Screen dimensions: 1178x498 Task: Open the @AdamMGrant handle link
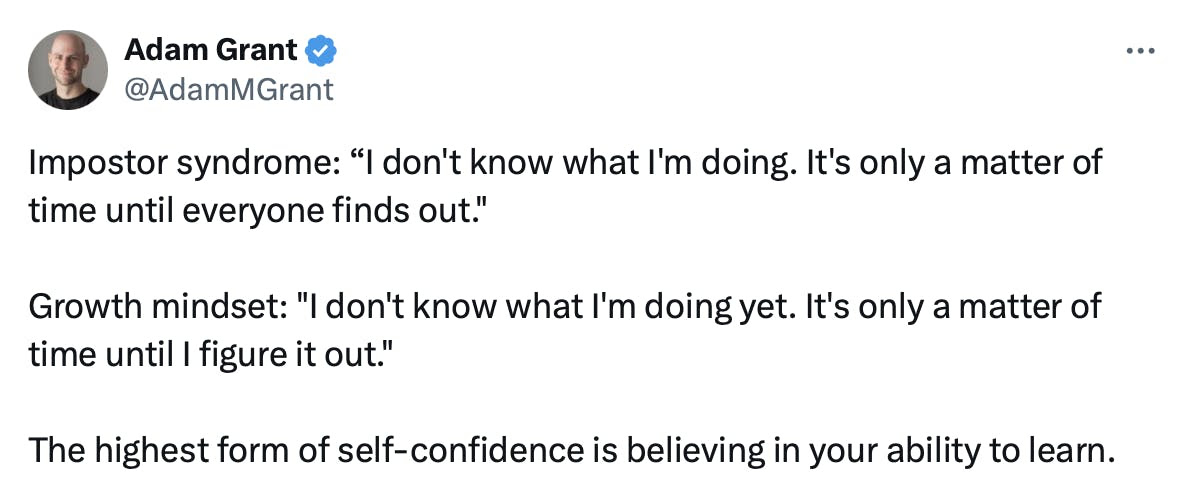228,90
